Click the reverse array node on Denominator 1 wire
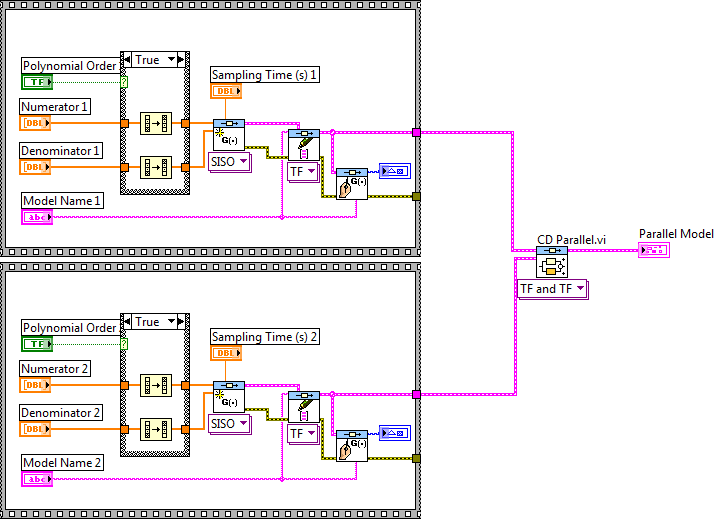The image size is (716, 519). tap(156, 167)
